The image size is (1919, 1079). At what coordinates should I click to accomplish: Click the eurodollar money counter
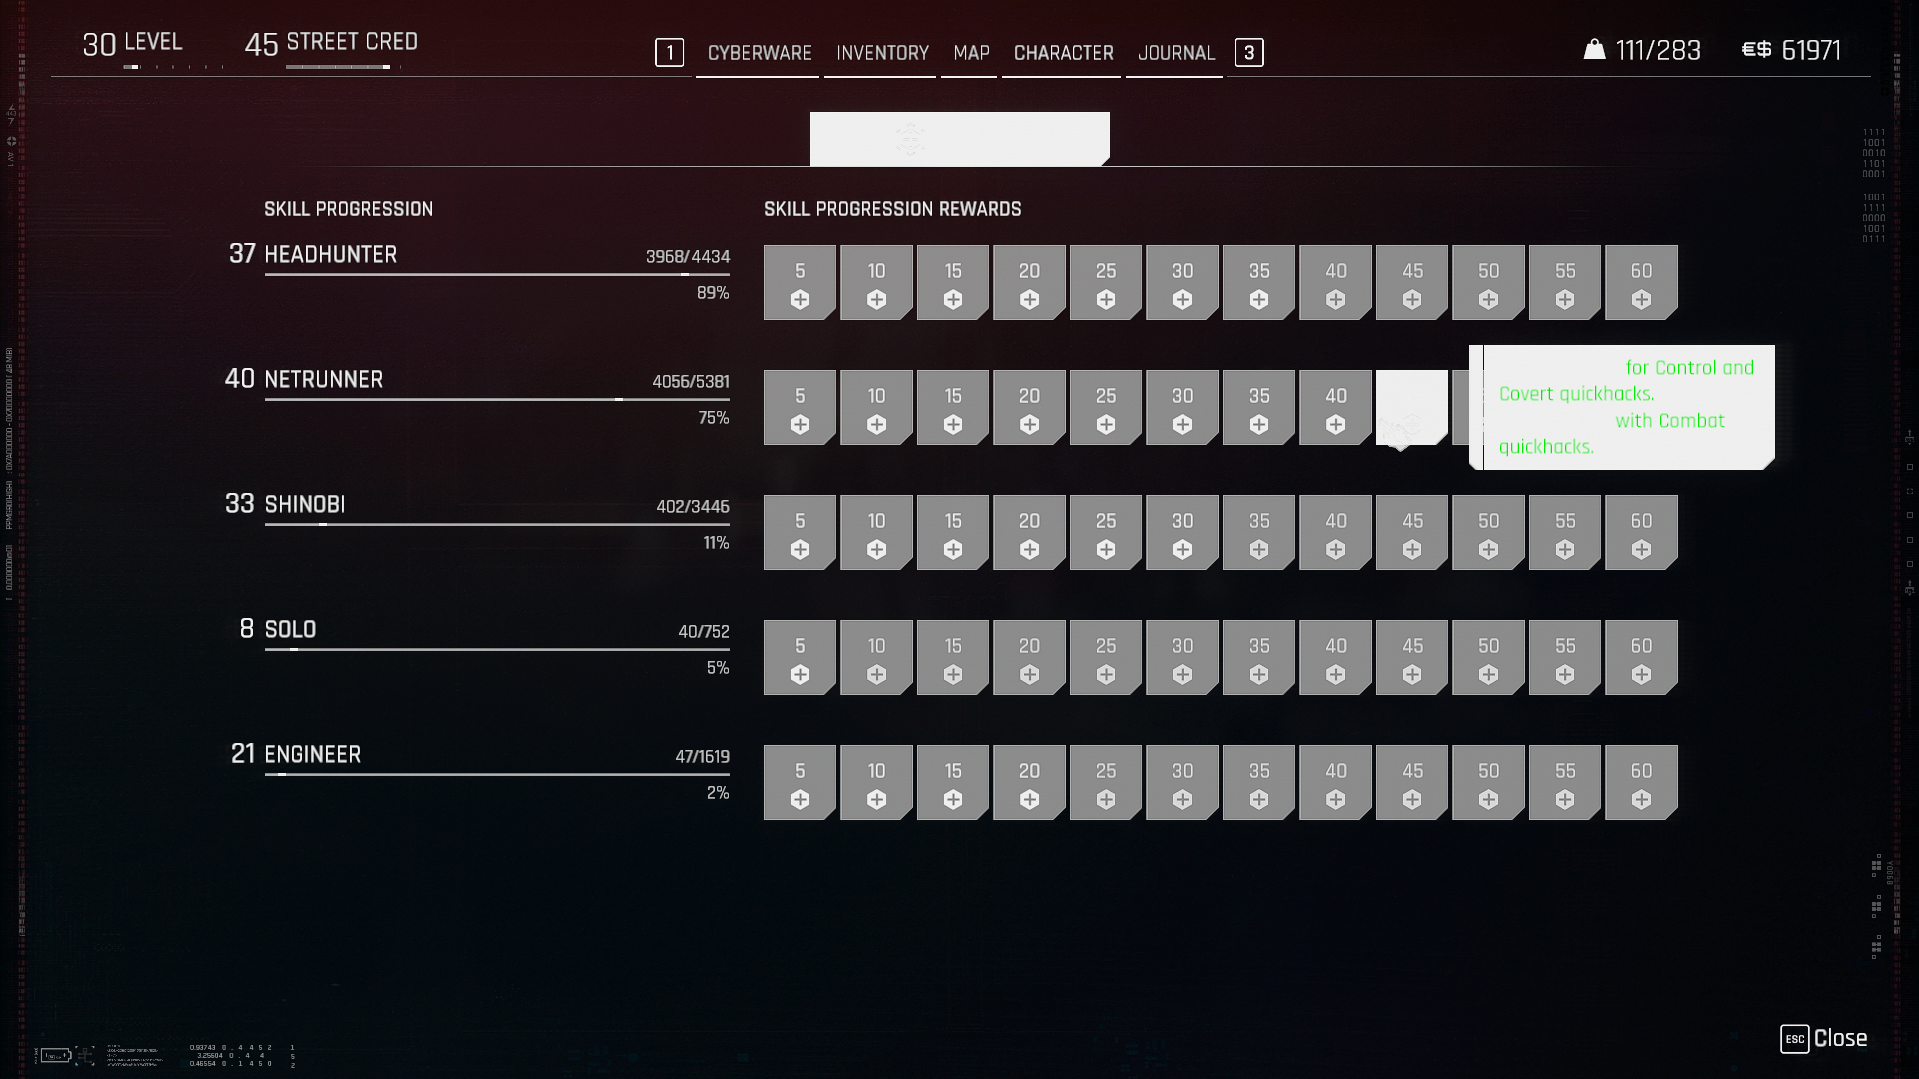(1790, 50)
